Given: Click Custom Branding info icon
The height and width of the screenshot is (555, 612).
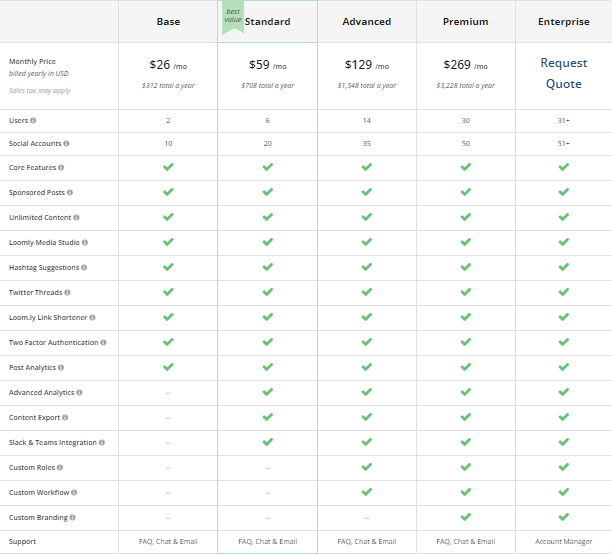Looking at the screenshot, I should [x=71, y=518].
